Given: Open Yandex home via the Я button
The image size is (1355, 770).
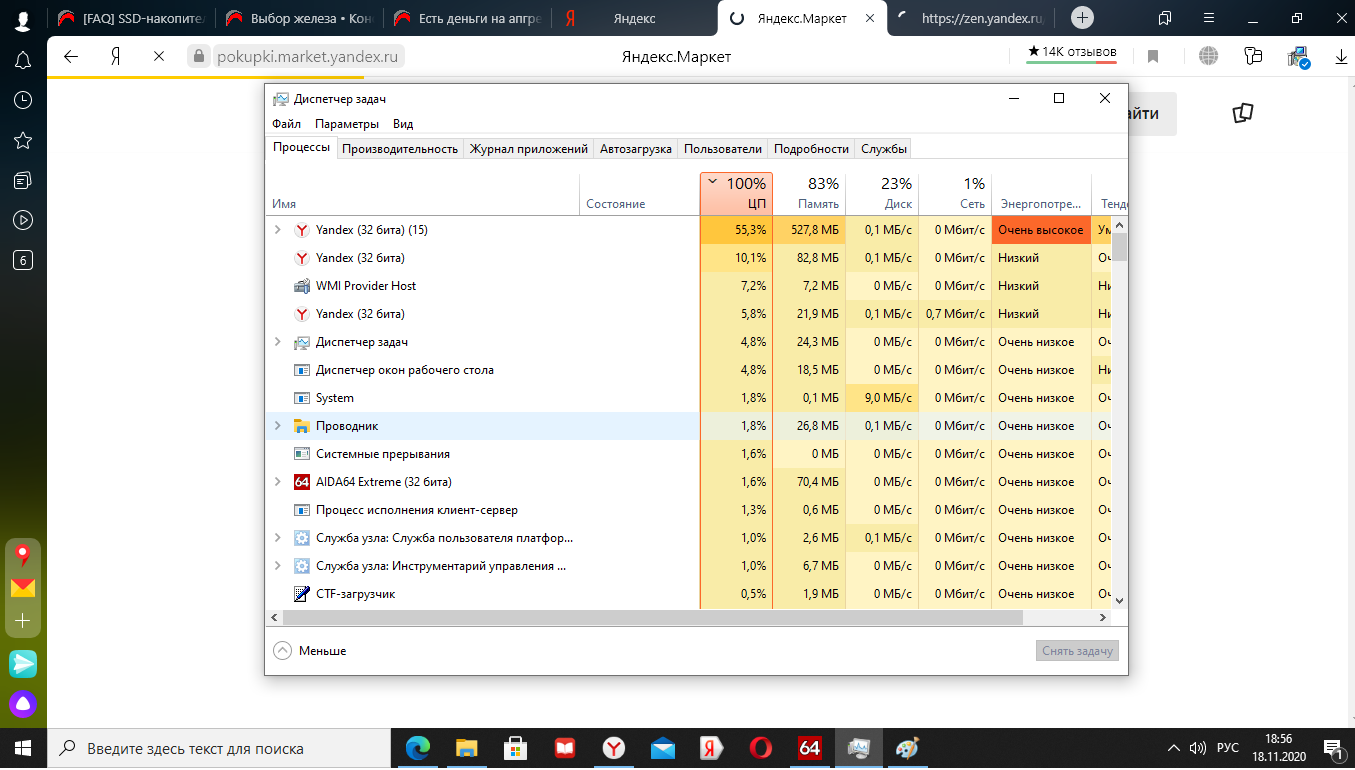Looking at the screenshot, I should (116, 57).
